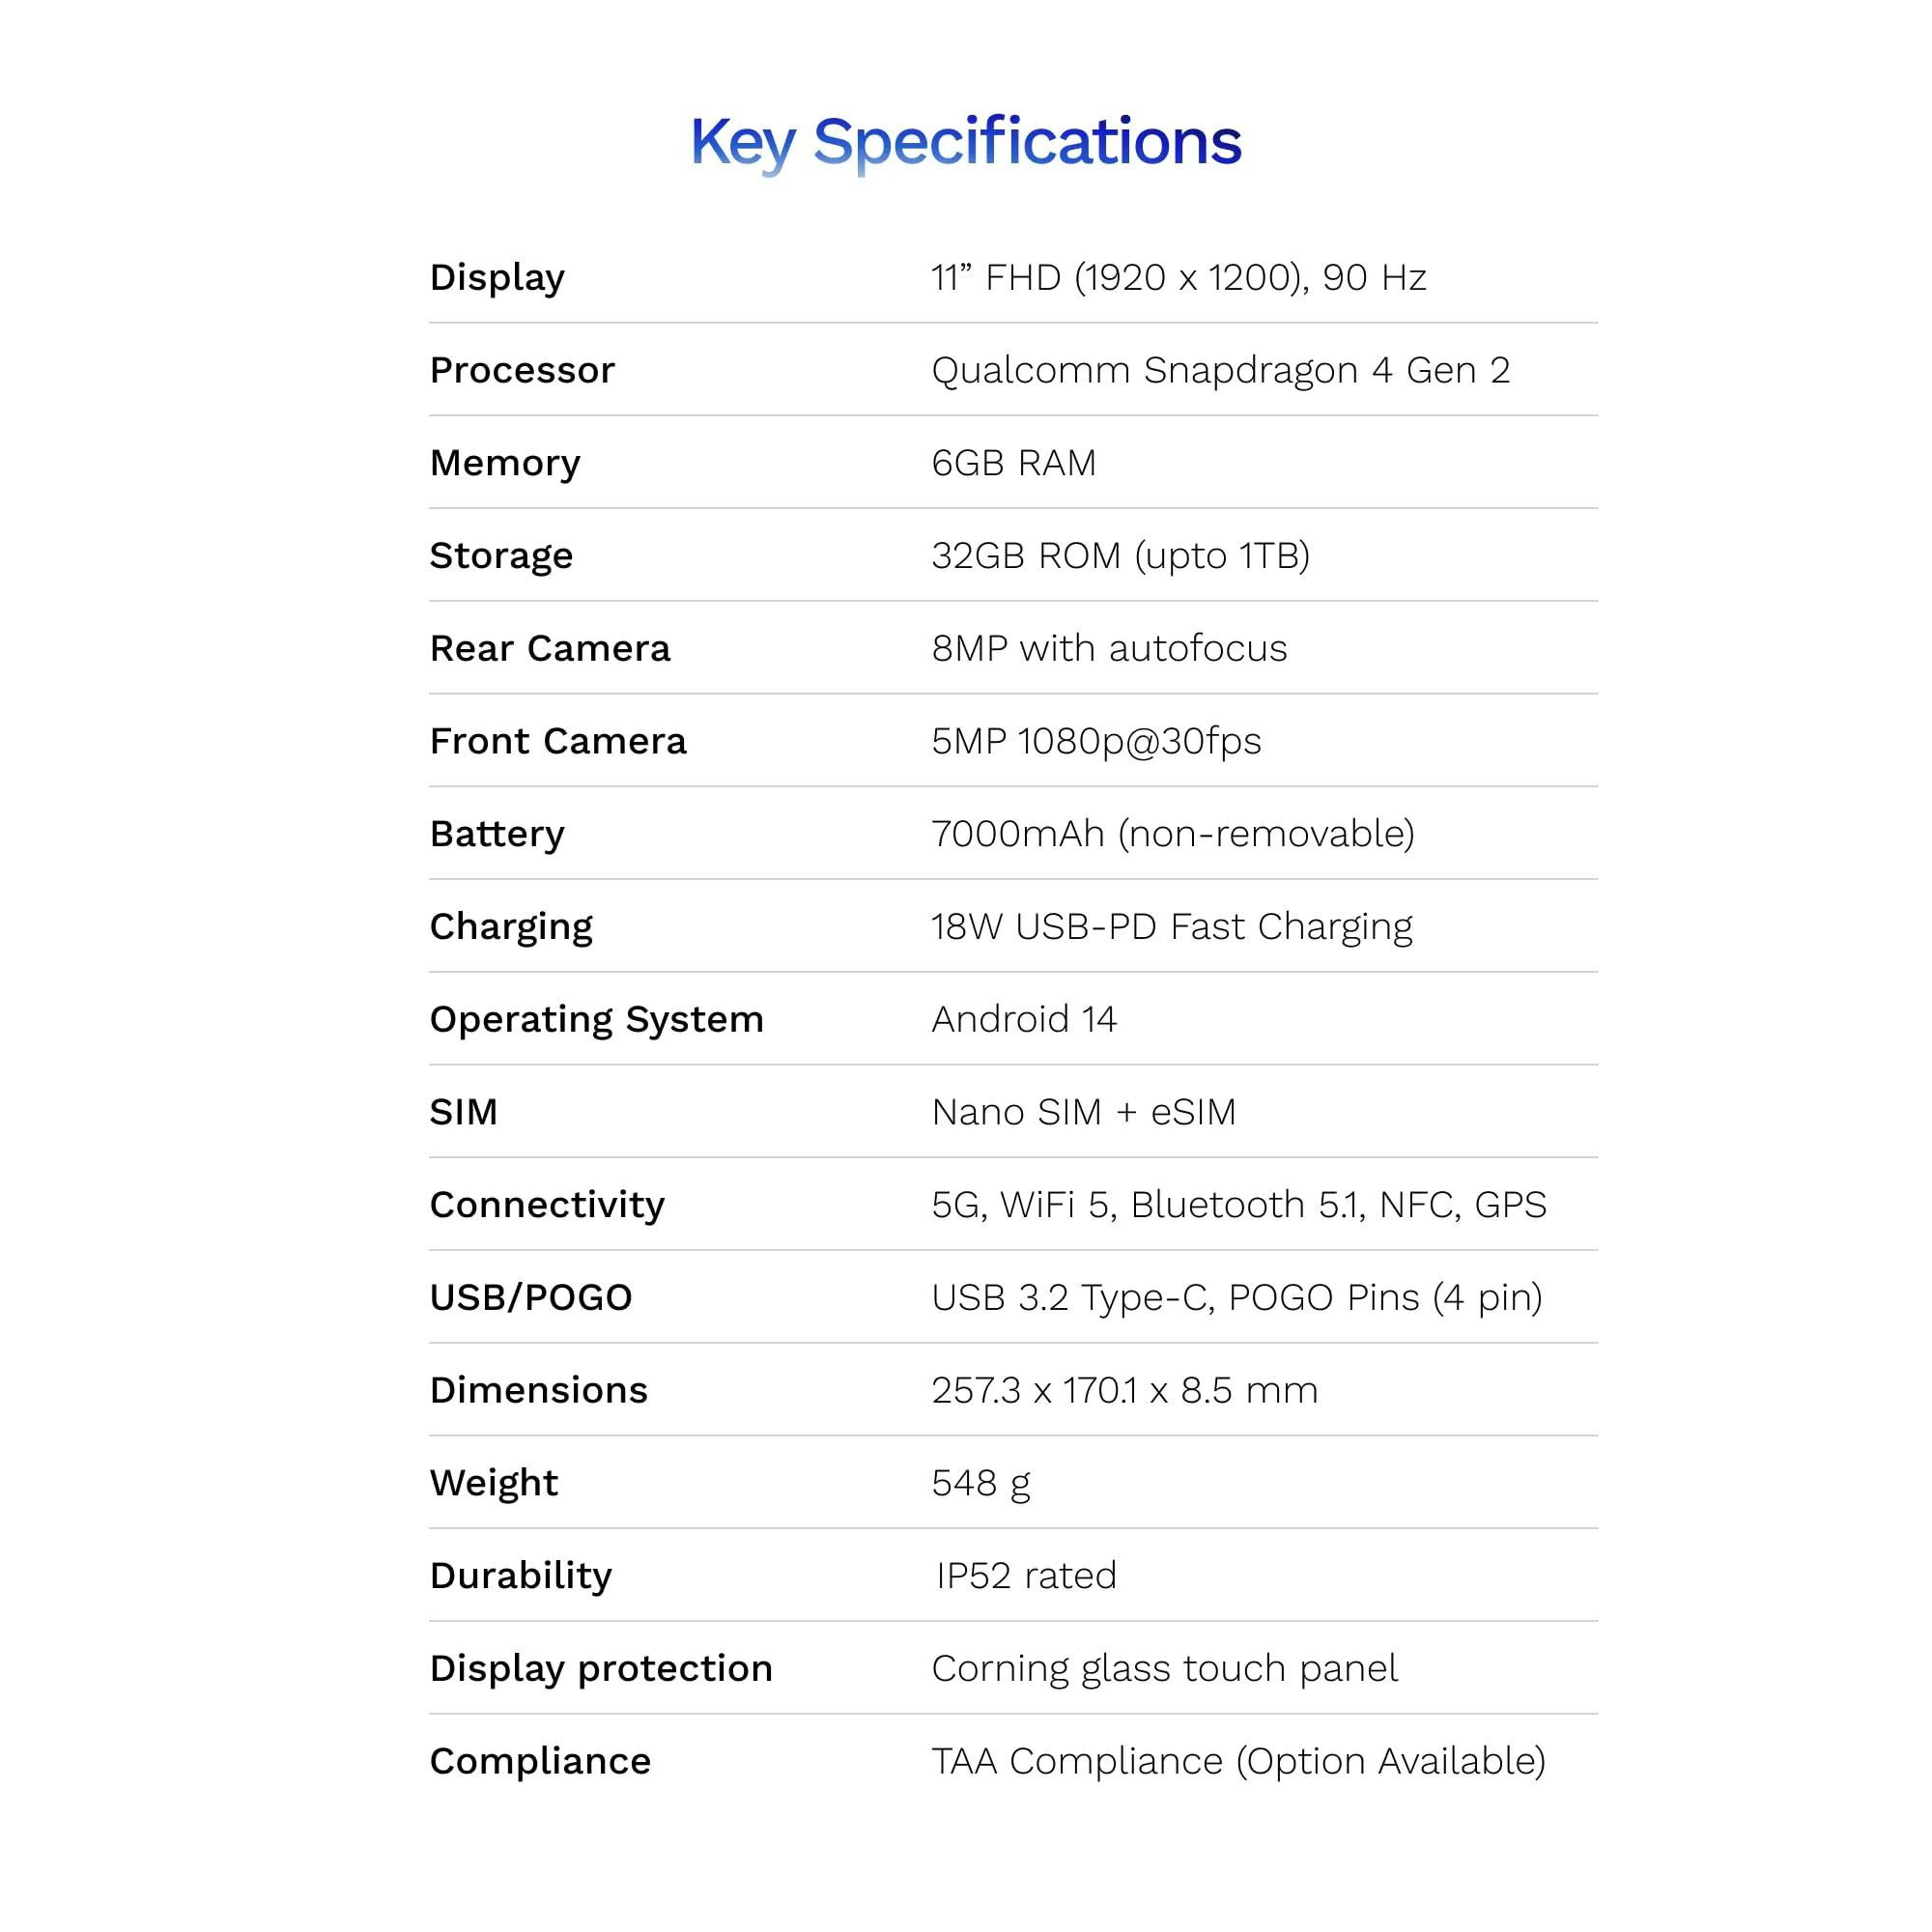
Task: Click the 11" FHD display value
Action: (x=1178, y=278)
